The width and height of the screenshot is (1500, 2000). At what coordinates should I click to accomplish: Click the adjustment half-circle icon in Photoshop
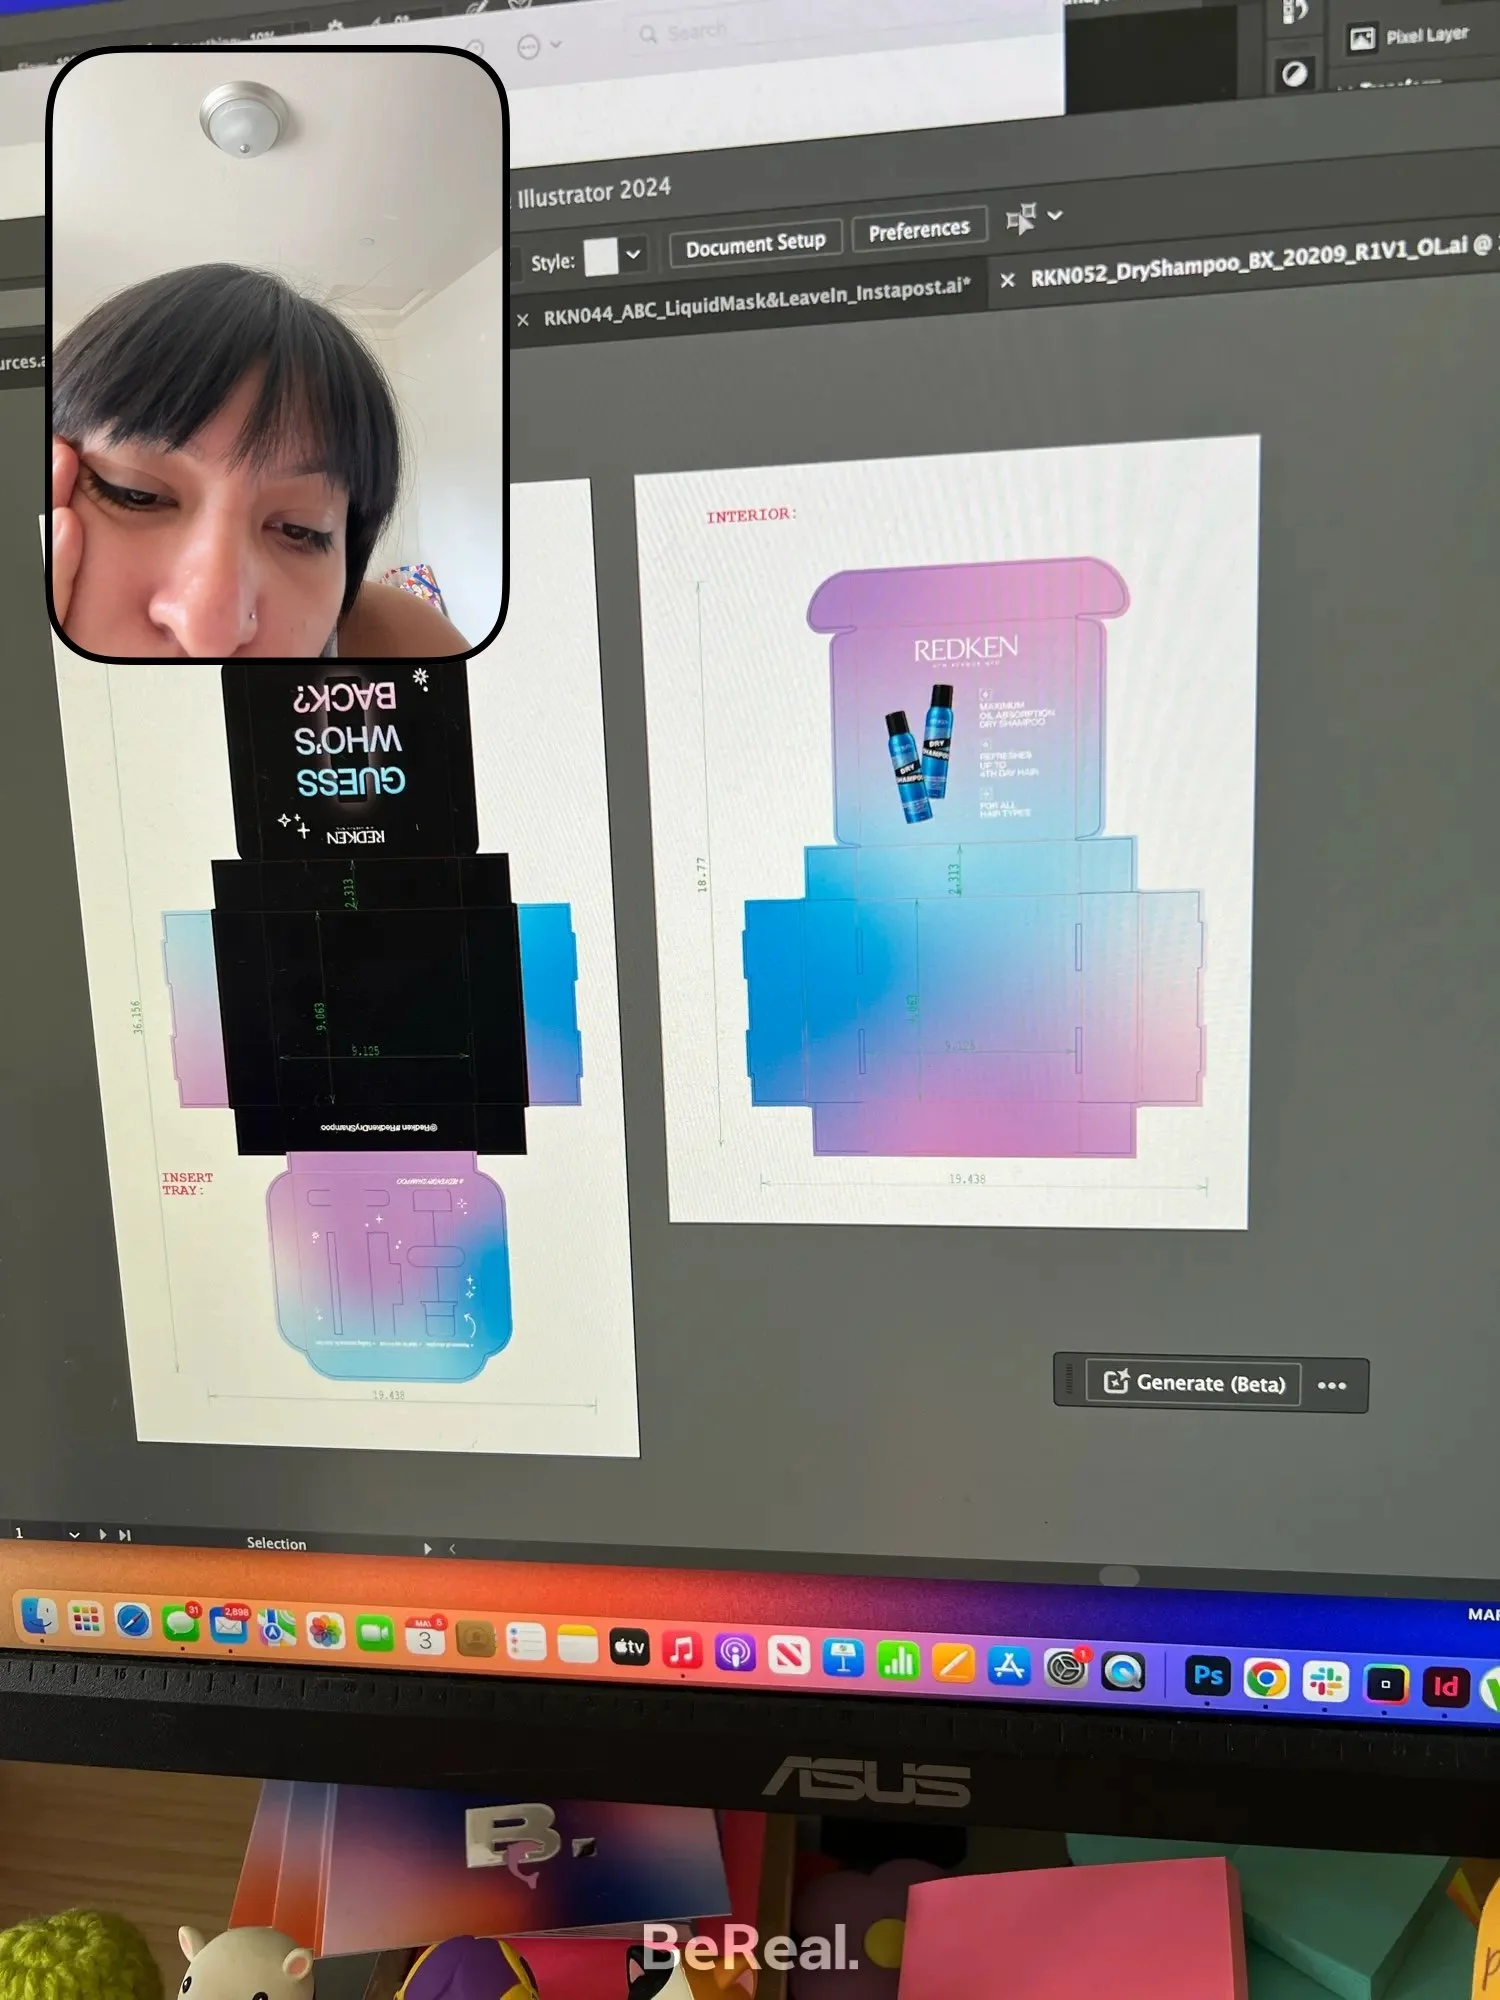pyautogui.click(x=1295, y=74)
